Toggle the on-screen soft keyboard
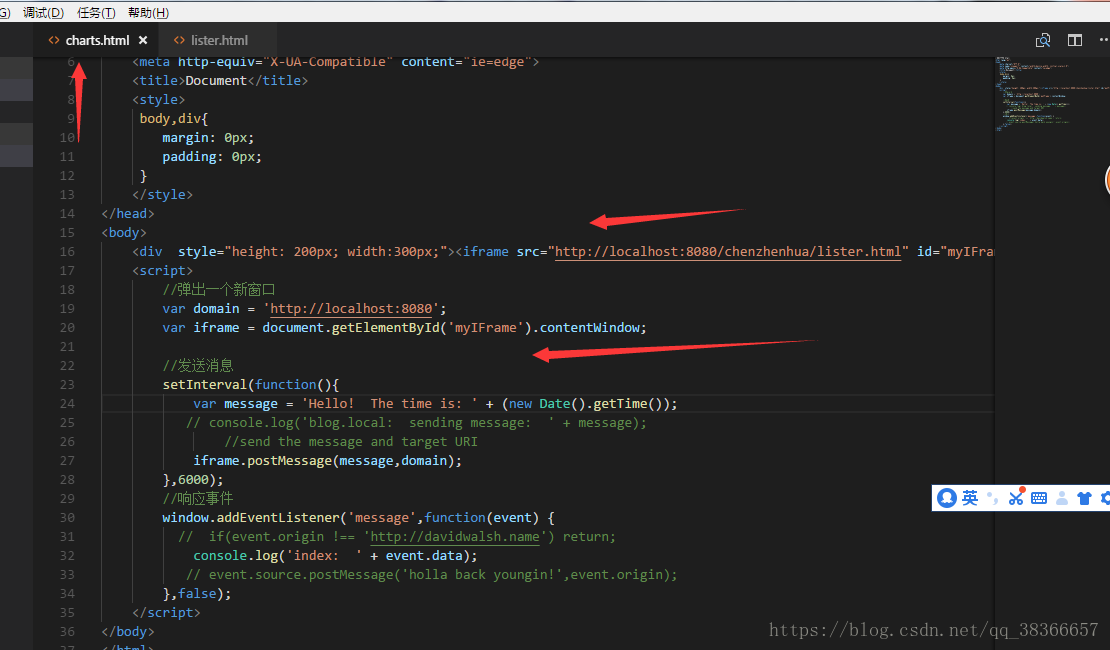This screenshot has width=1110, height=650. 1039,497
